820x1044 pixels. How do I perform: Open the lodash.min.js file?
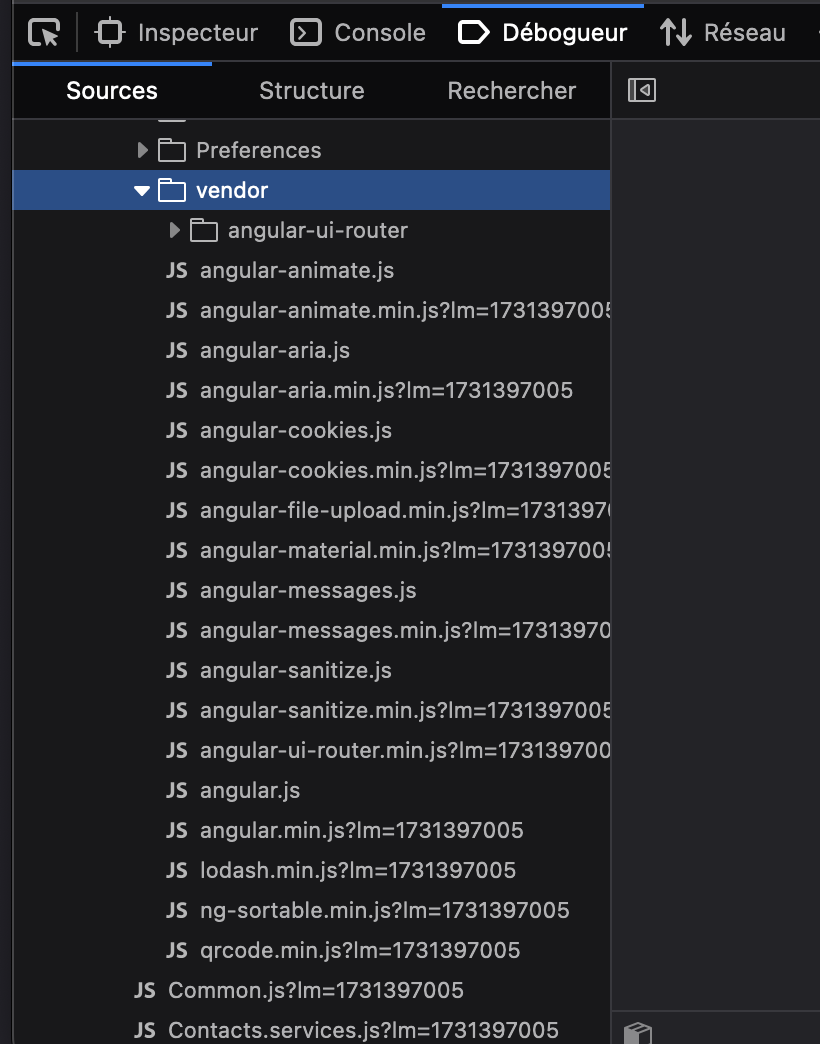pyautogui.click(x=357, y=871)
